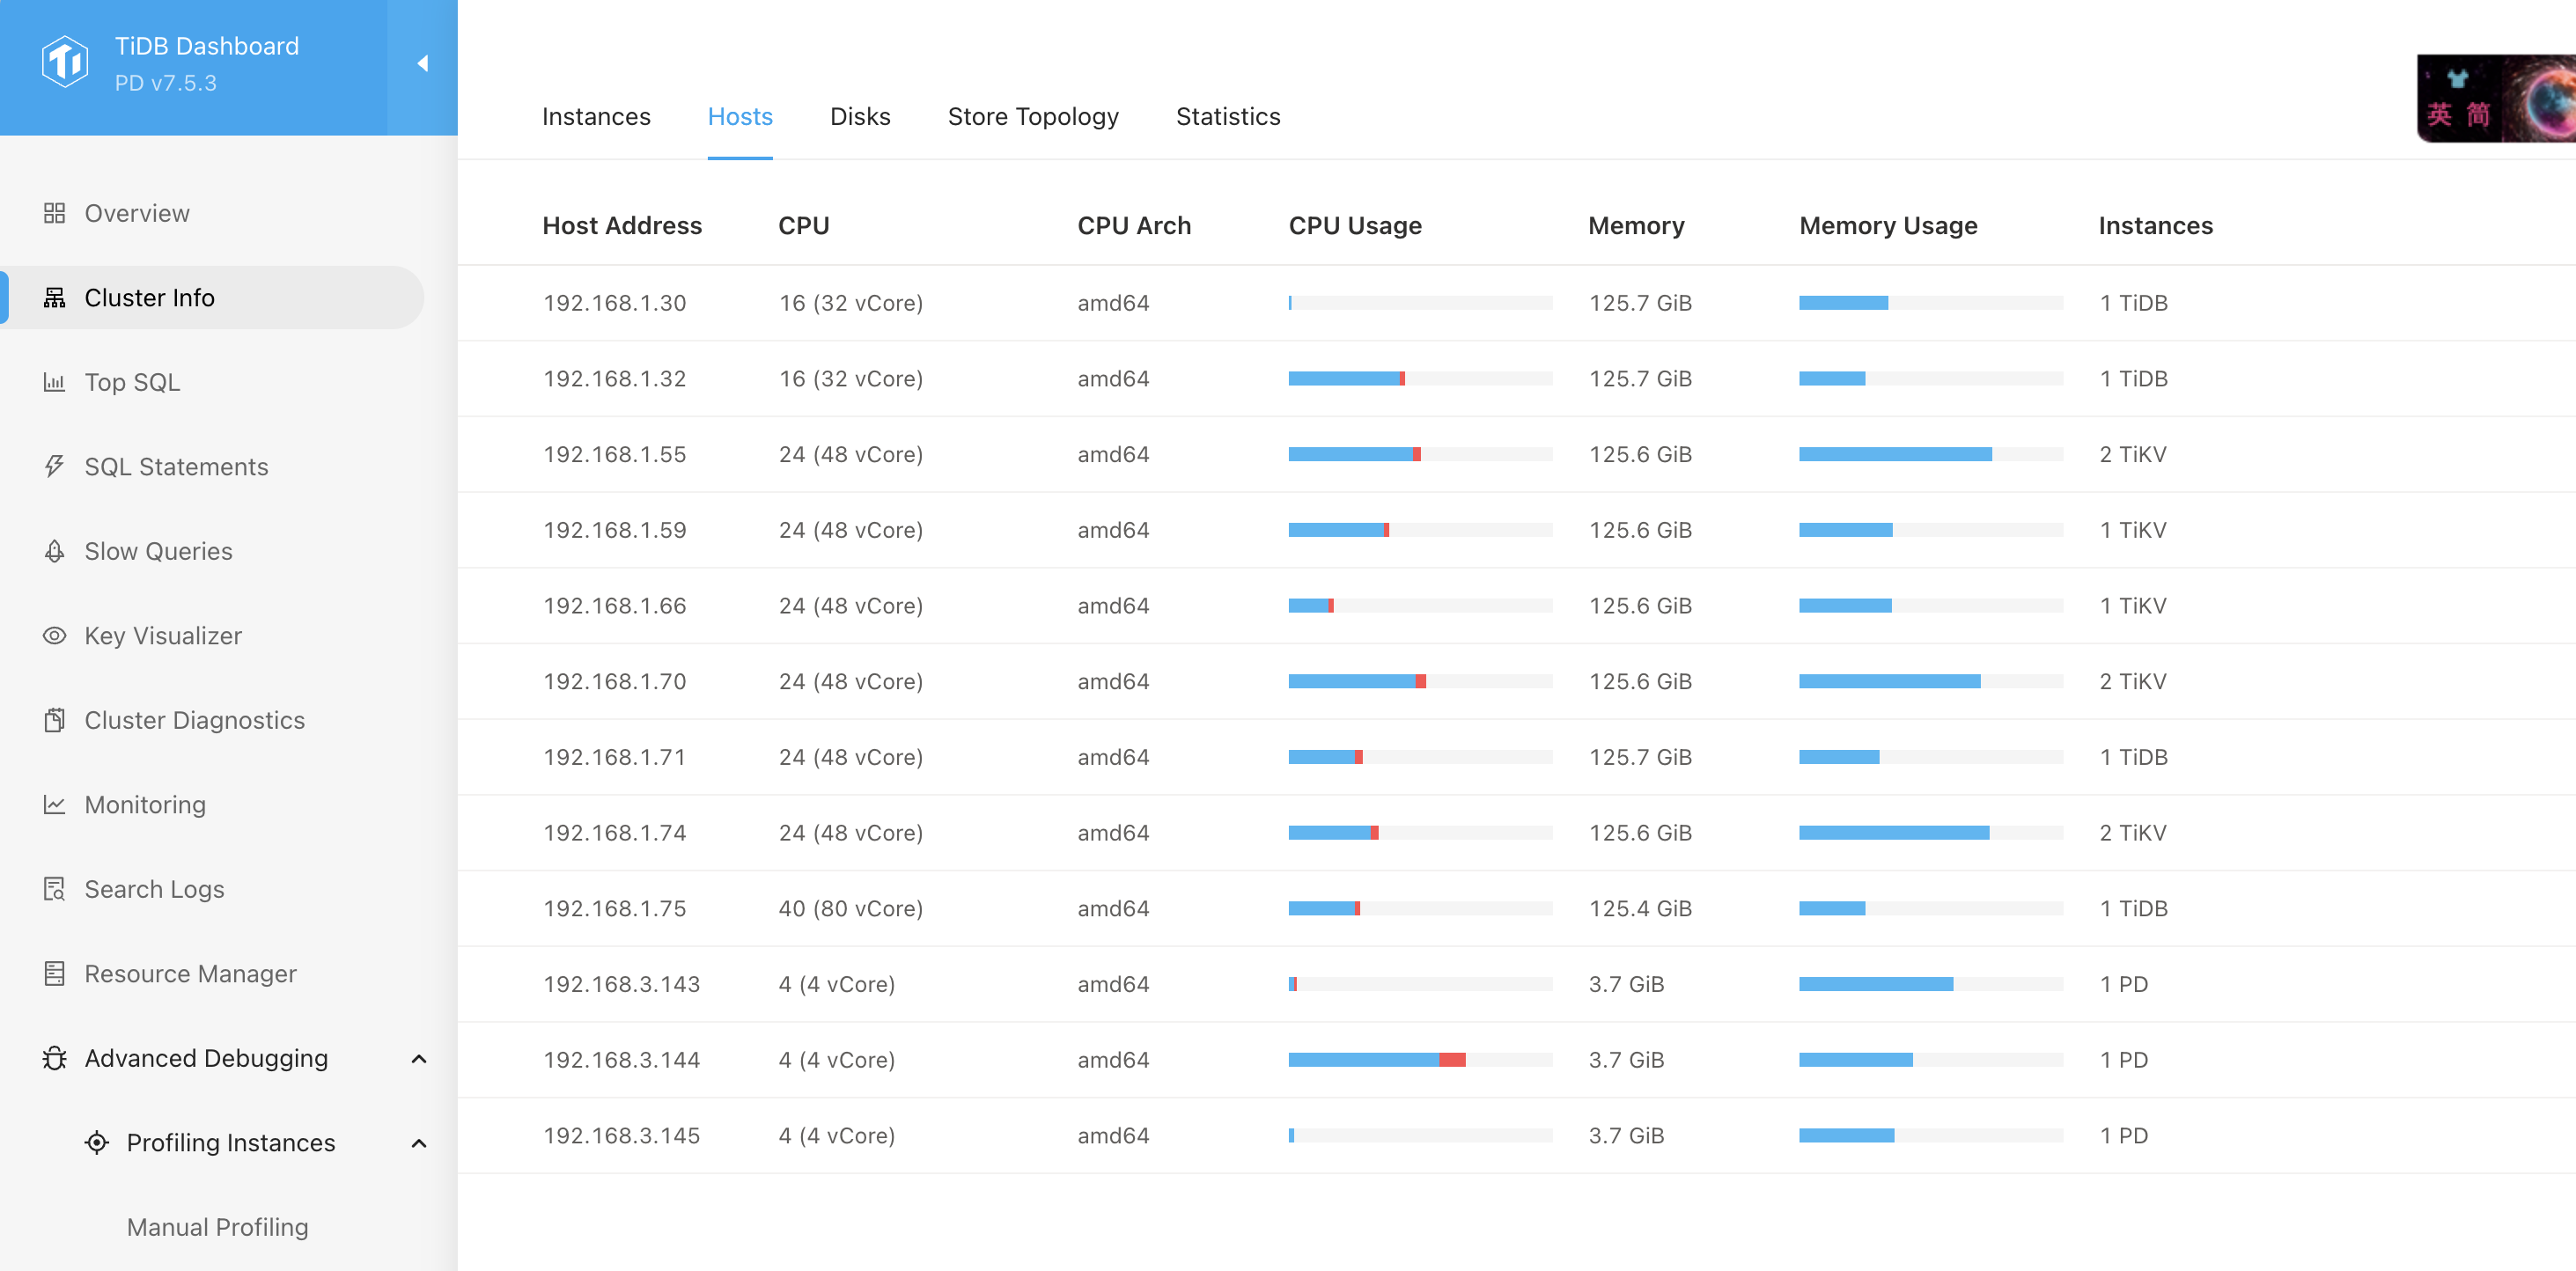Click the Search Logs document icon

[54, 889]
